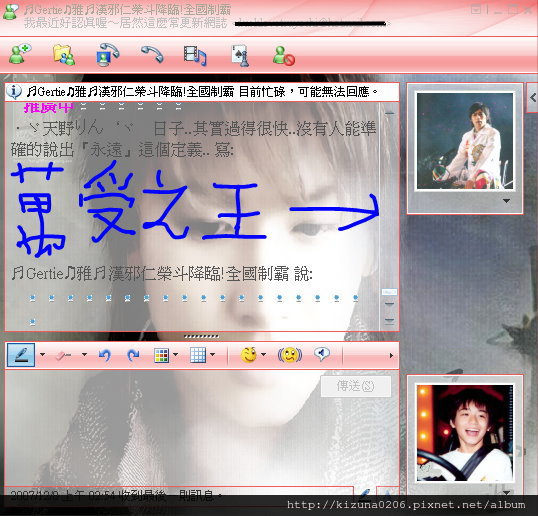Redo the ink stroke
The image size is (538, 516).
tap(133, 355)
